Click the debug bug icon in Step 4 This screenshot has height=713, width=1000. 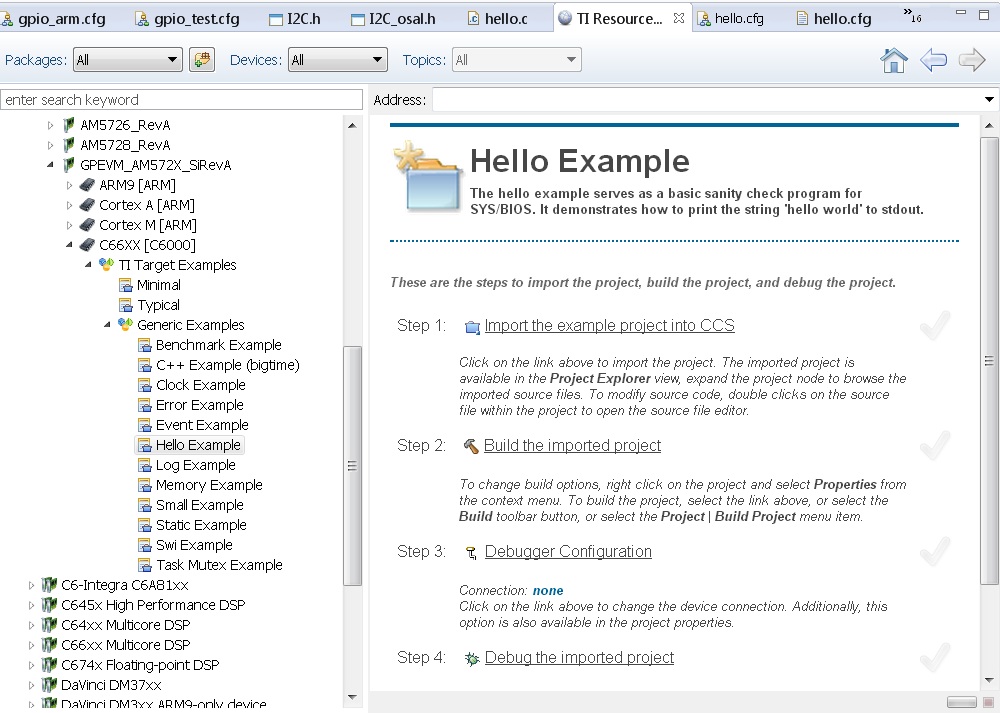tap(471, 658)
